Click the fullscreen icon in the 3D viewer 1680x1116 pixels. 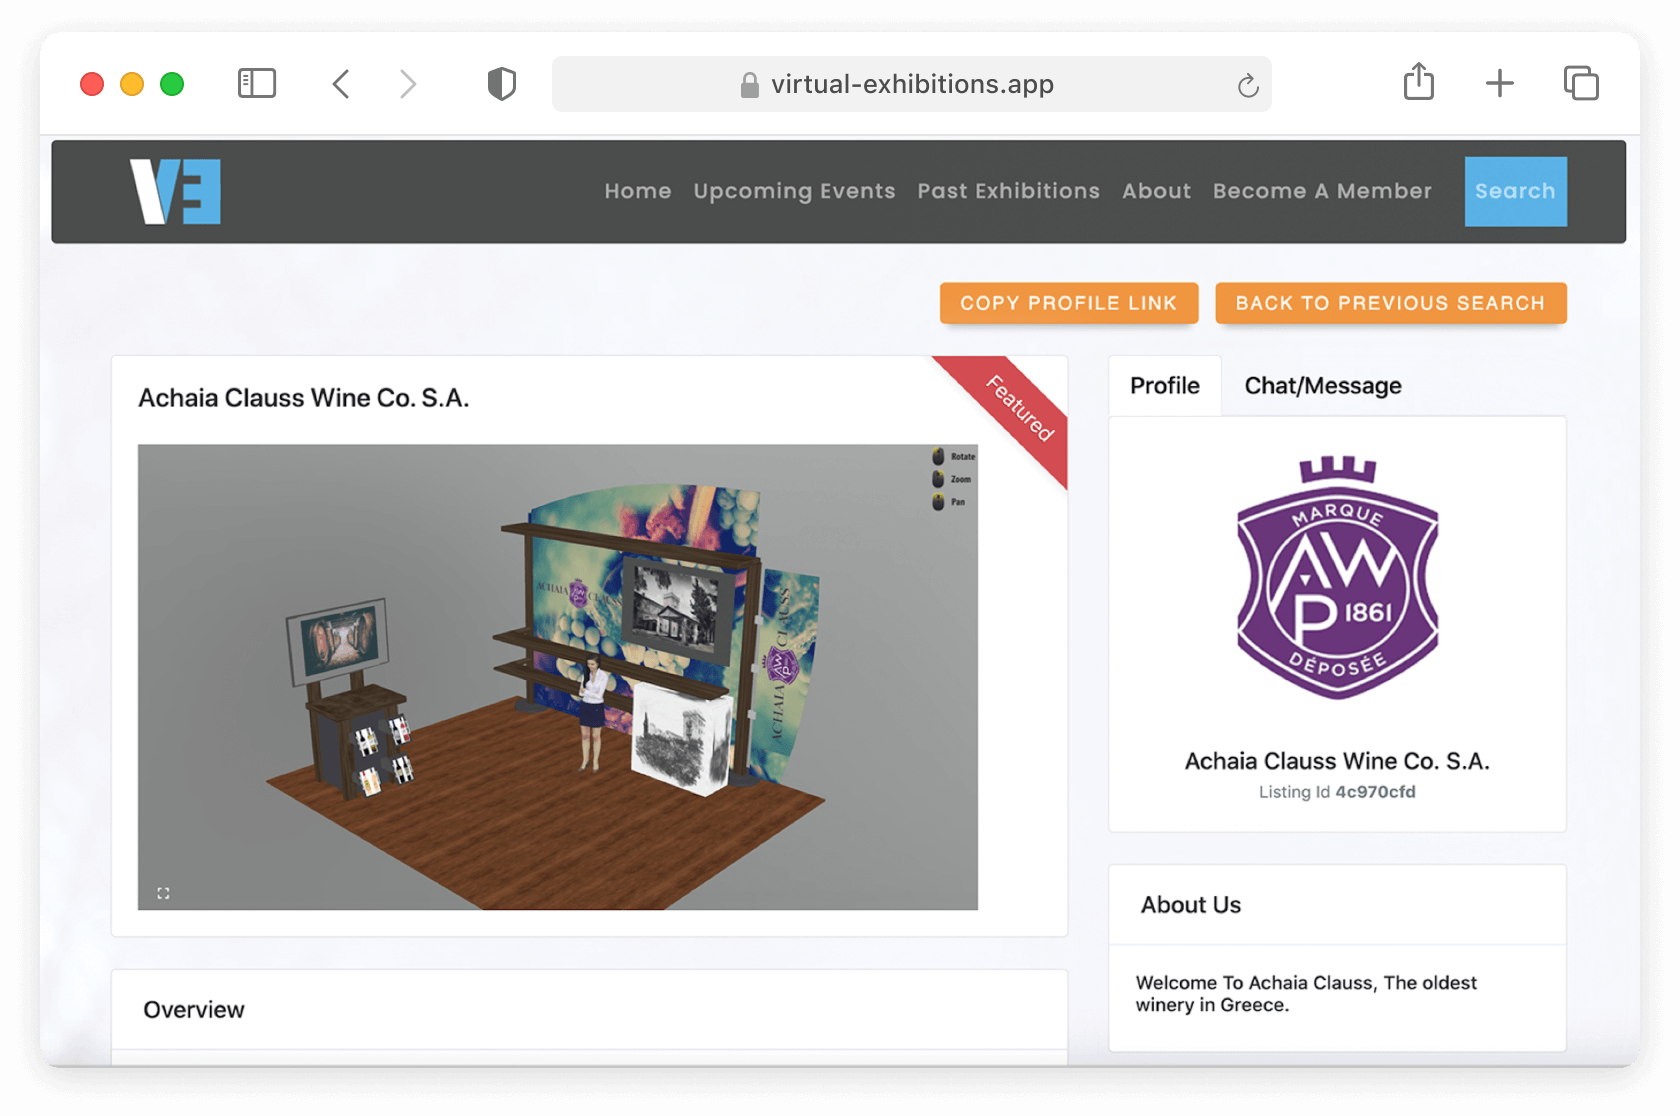pyautogui.click(x=163, y=893)
